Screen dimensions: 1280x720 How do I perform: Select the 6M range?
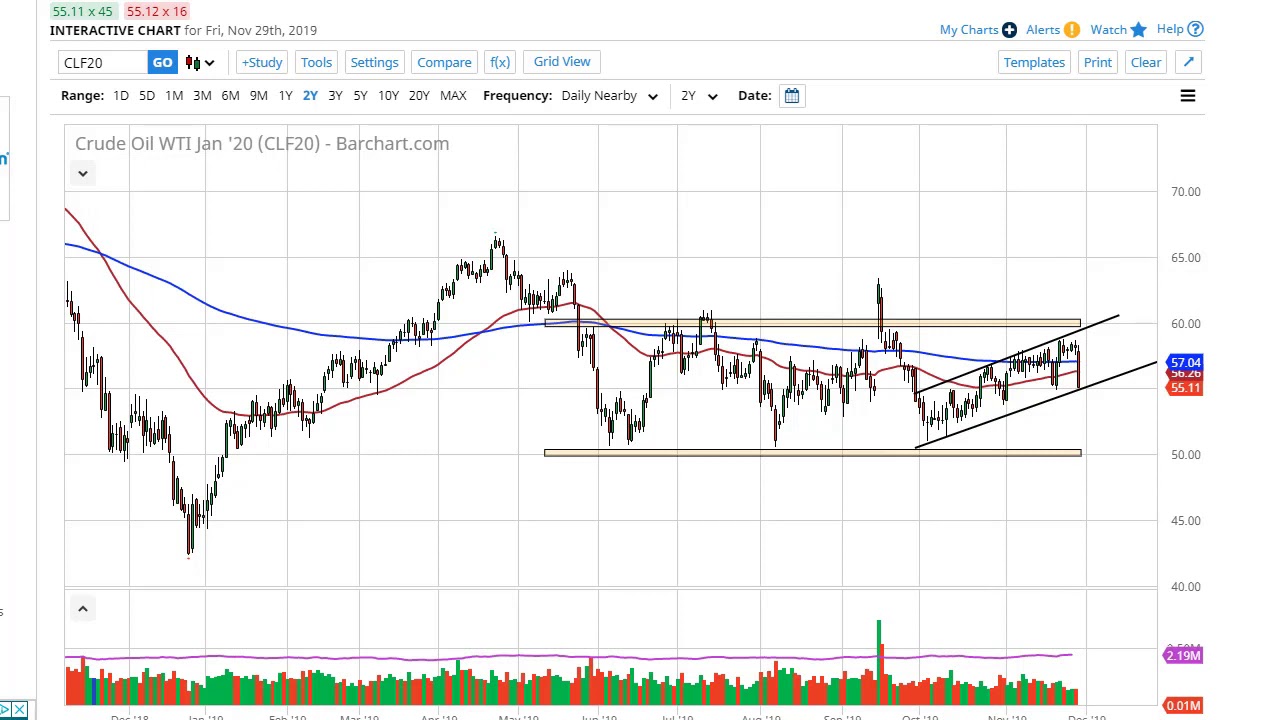coord(230,96)
